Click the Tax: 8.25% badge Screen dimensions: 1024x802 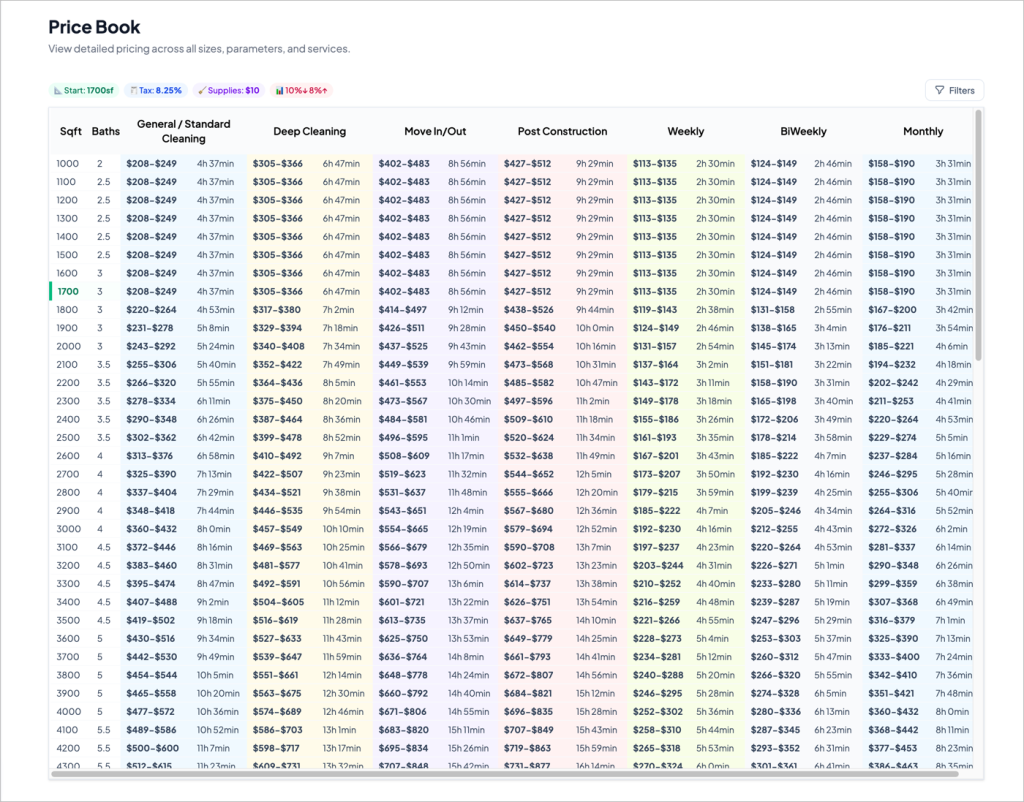coord(155,90)
